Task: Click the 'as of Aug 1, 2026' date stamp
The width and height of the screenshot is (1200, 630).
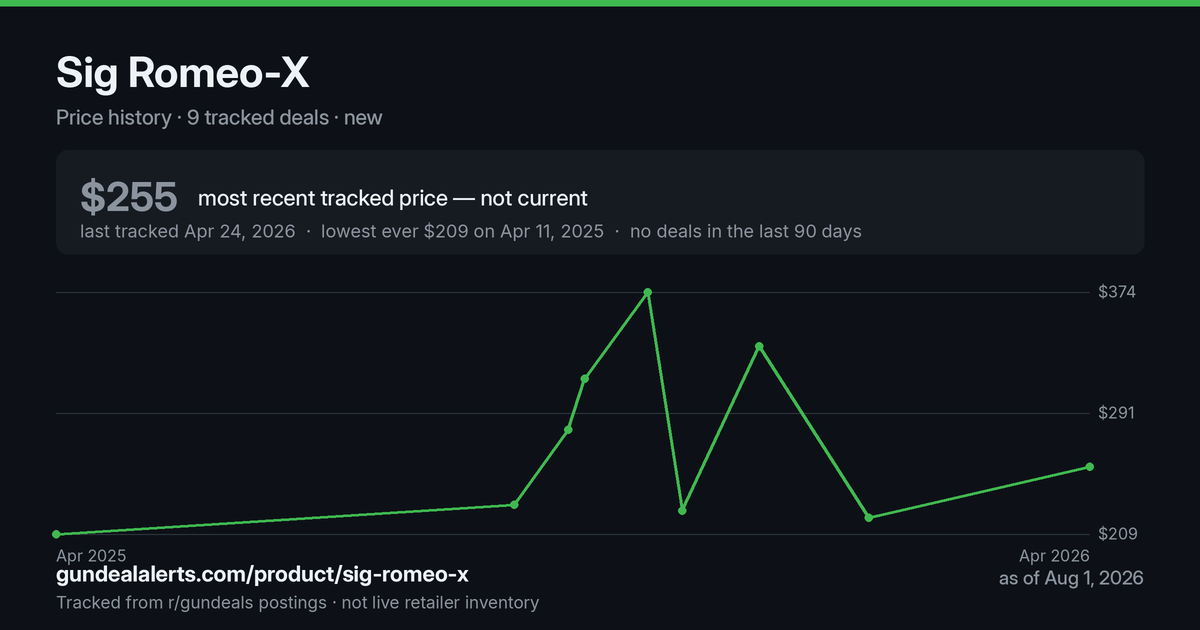Action: click(1071, 578)
